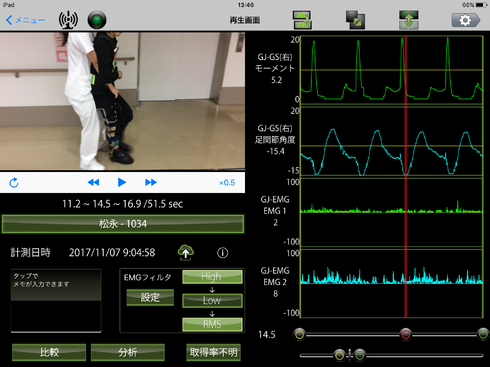Tap the 再生画面 title text
The image size is (490, 367).
coord(245,20)
